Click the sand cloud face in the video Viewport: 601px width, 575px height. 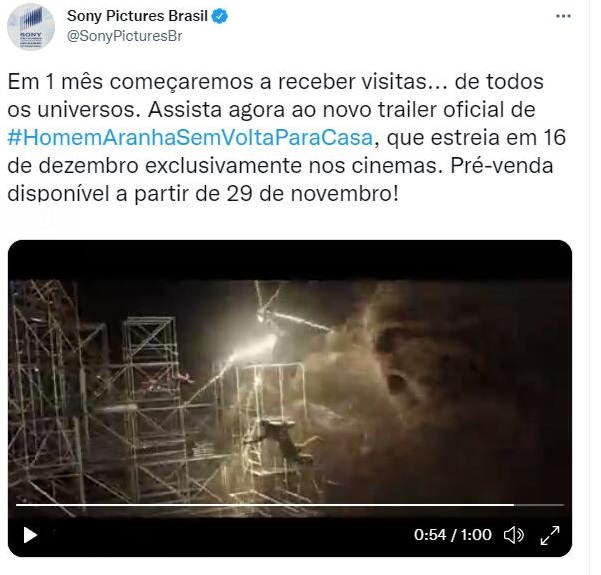[422, 368]
